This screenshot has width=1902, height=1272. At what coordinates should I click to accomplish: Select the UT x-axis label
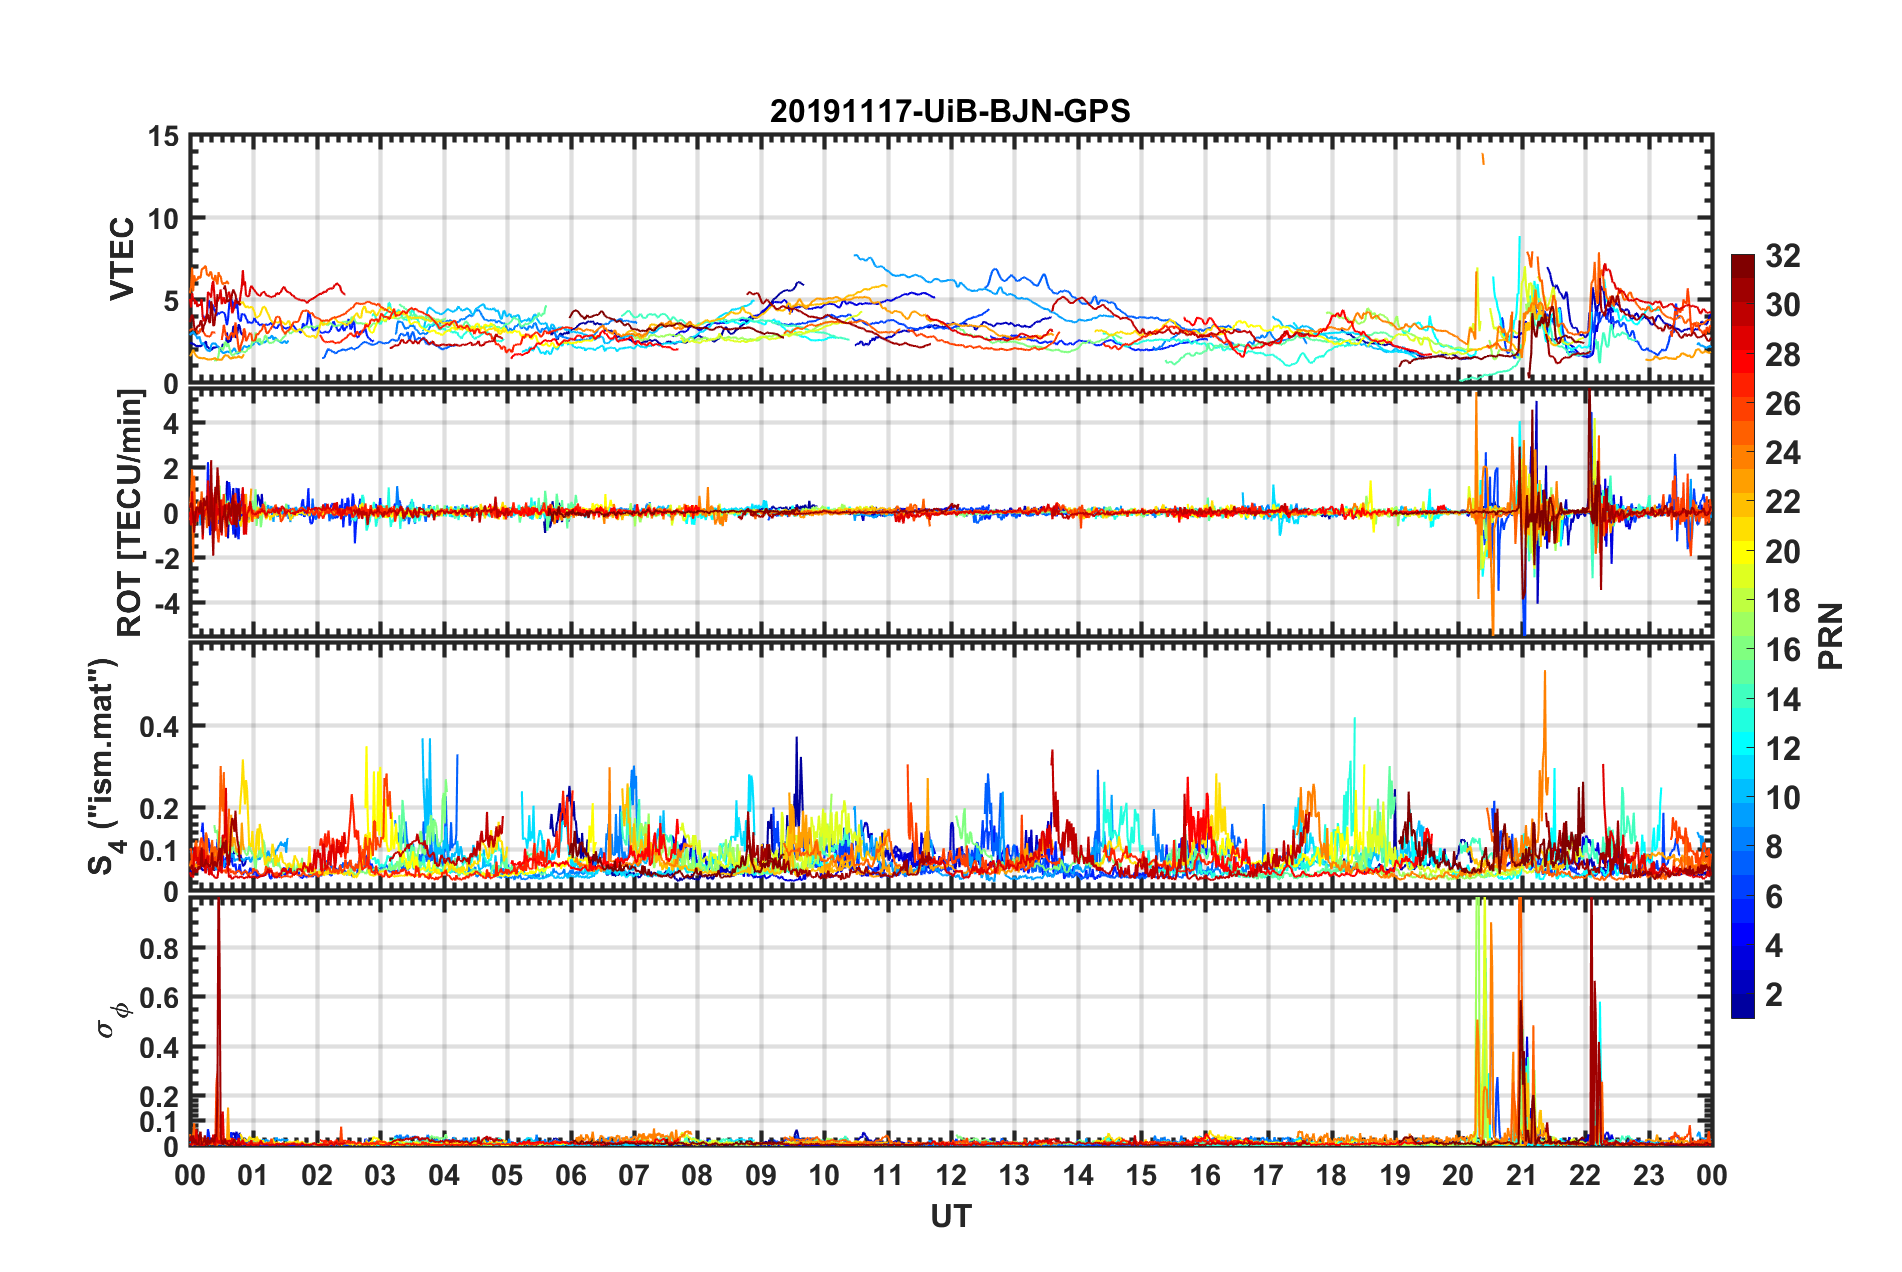click(951, 1216)
